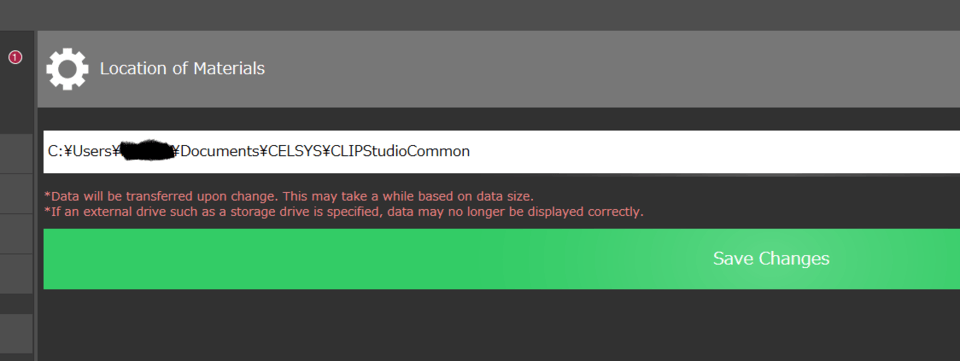Select the third grey row in left sidebar
This screenshot has width=960, height=361.
pos(17,234)
